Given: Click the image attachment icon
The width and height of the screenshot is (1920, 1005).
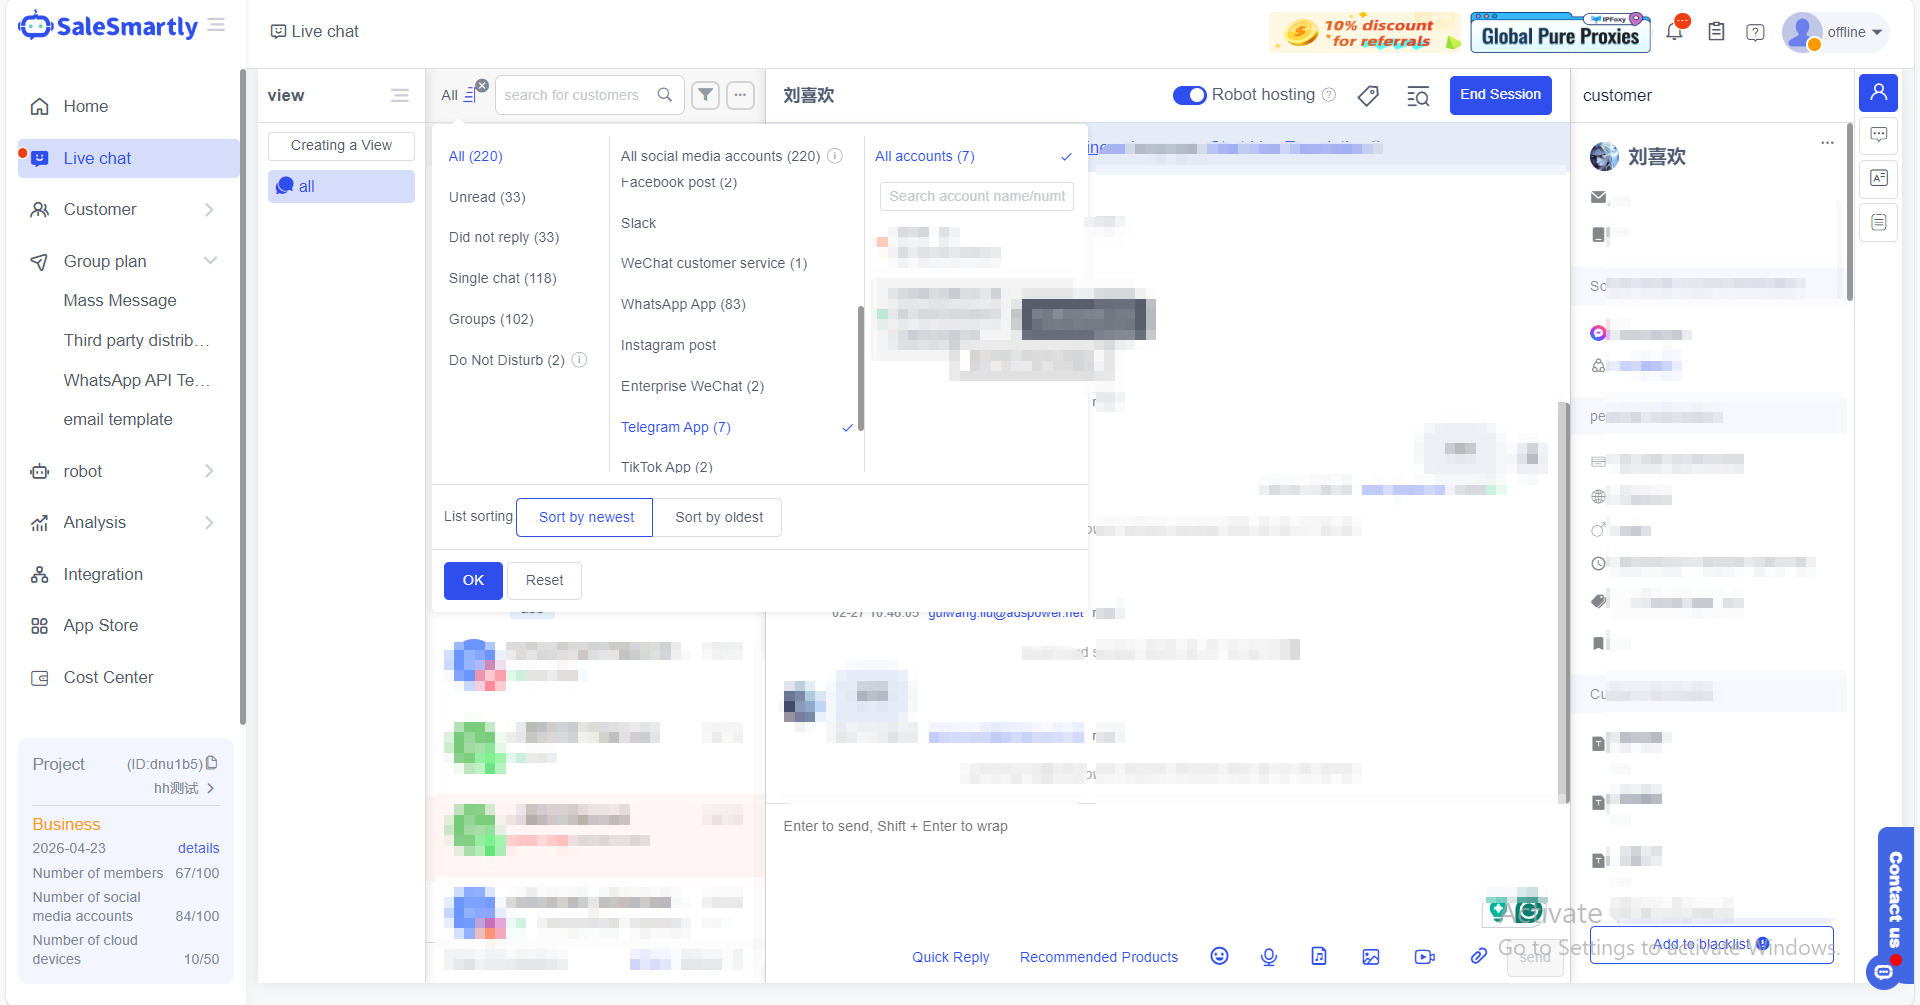Looking at the screenshot, I should tap(1370, 957).
